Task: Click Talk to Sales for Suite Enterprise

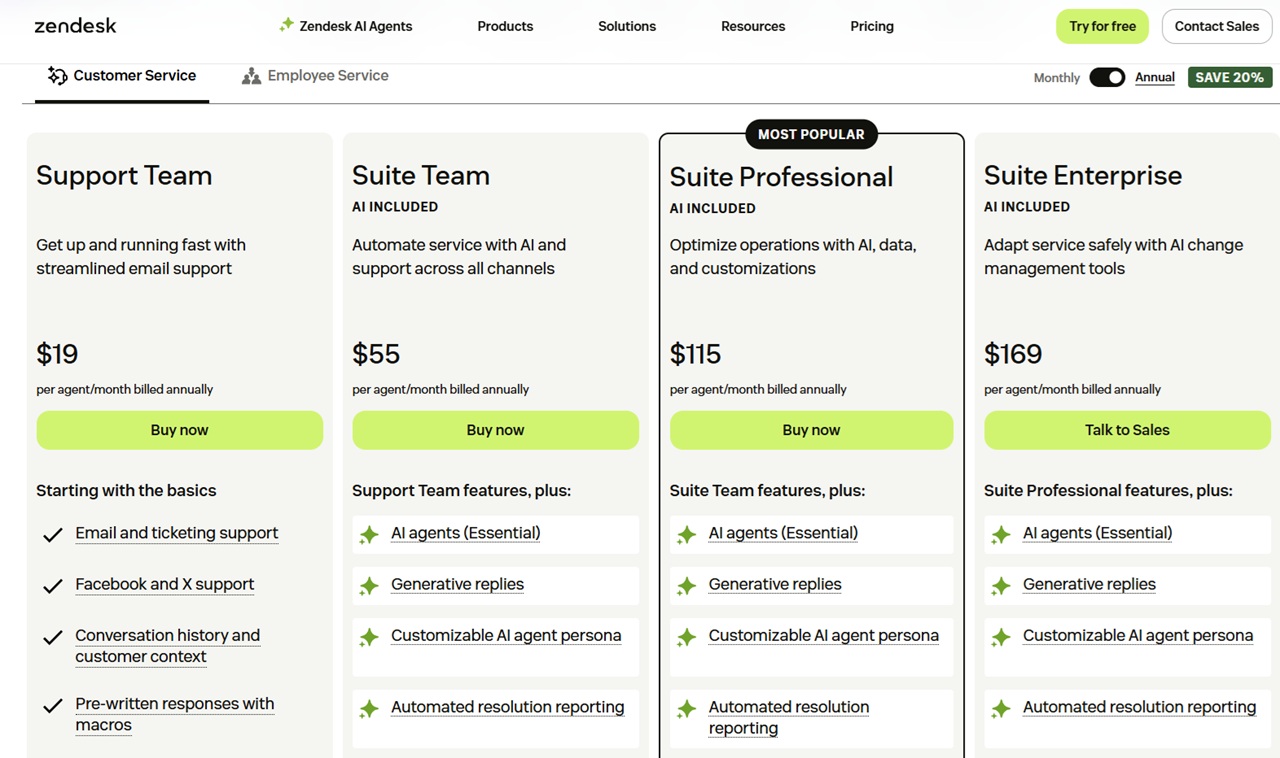Action: point(1127,429)
